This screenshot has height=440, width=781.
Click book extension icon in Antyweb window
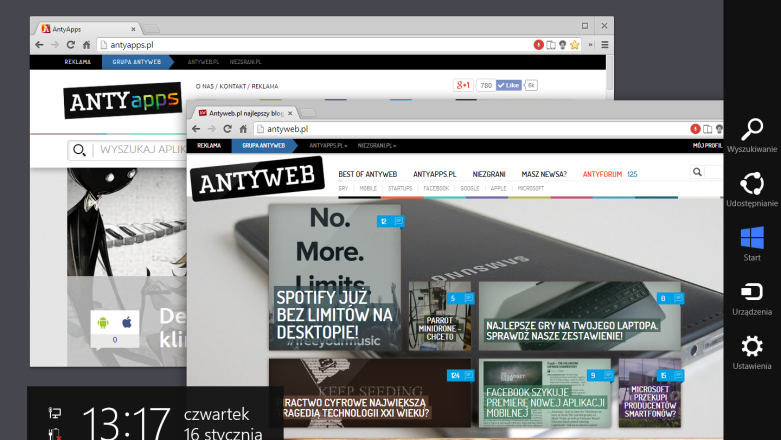click(x=707, y=129)
